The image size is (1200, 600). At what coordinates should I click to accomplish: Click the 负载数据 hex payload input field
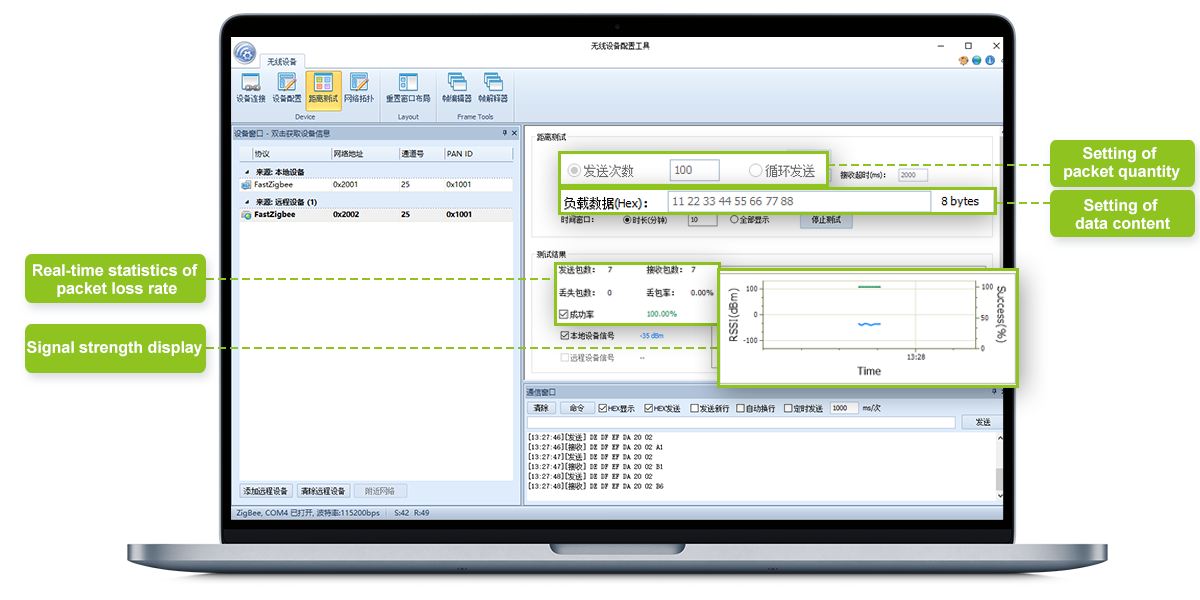coord(798,201)
